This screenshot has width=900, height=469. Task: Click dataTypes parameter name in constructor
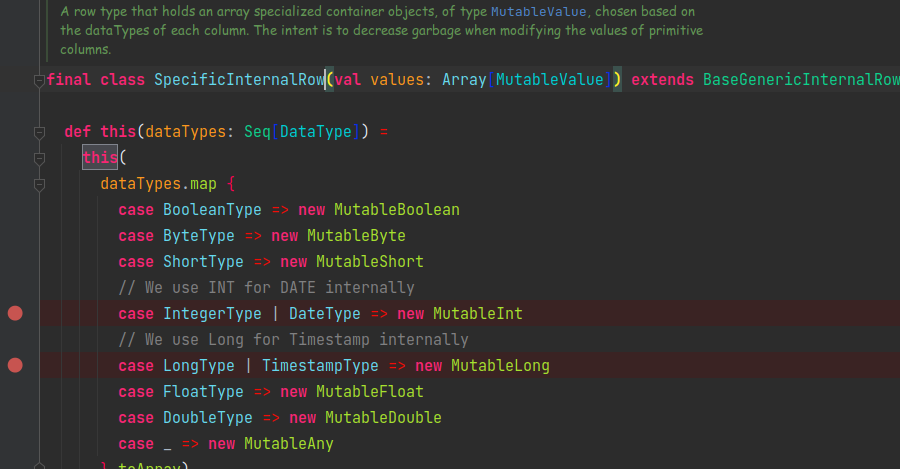pos(185,131)
